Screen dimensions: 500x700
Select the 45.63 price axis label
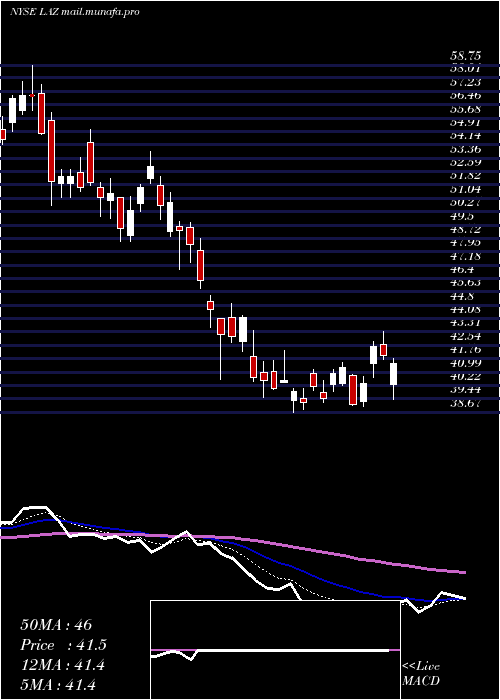[465, 283]
